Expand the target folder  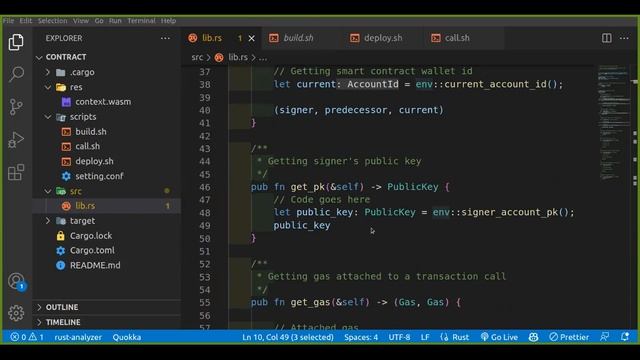point(82,221)
